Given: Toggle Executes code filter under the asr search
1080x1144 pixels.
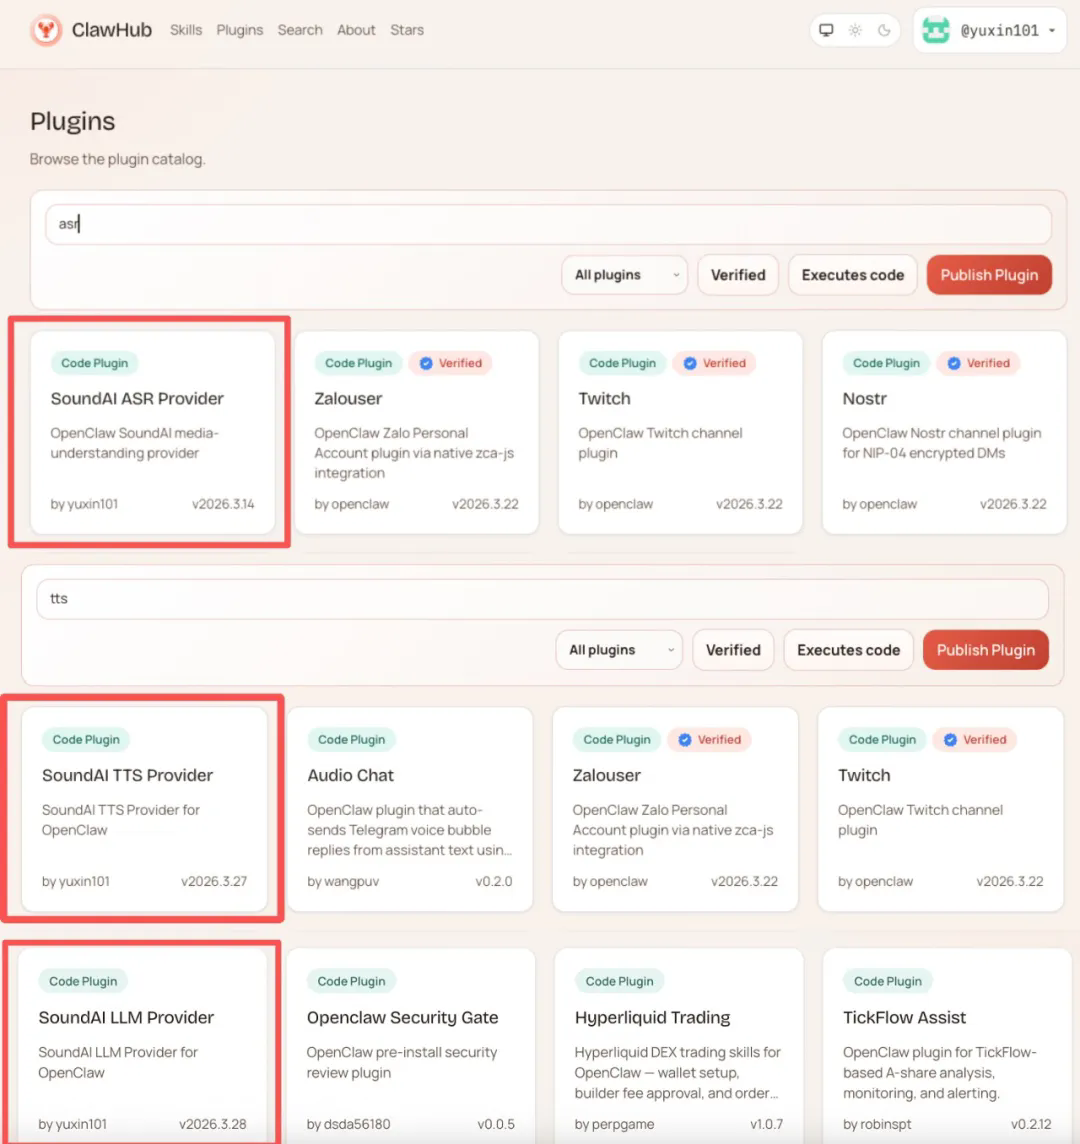Looking at the screenshot, I should coord(852,275).
